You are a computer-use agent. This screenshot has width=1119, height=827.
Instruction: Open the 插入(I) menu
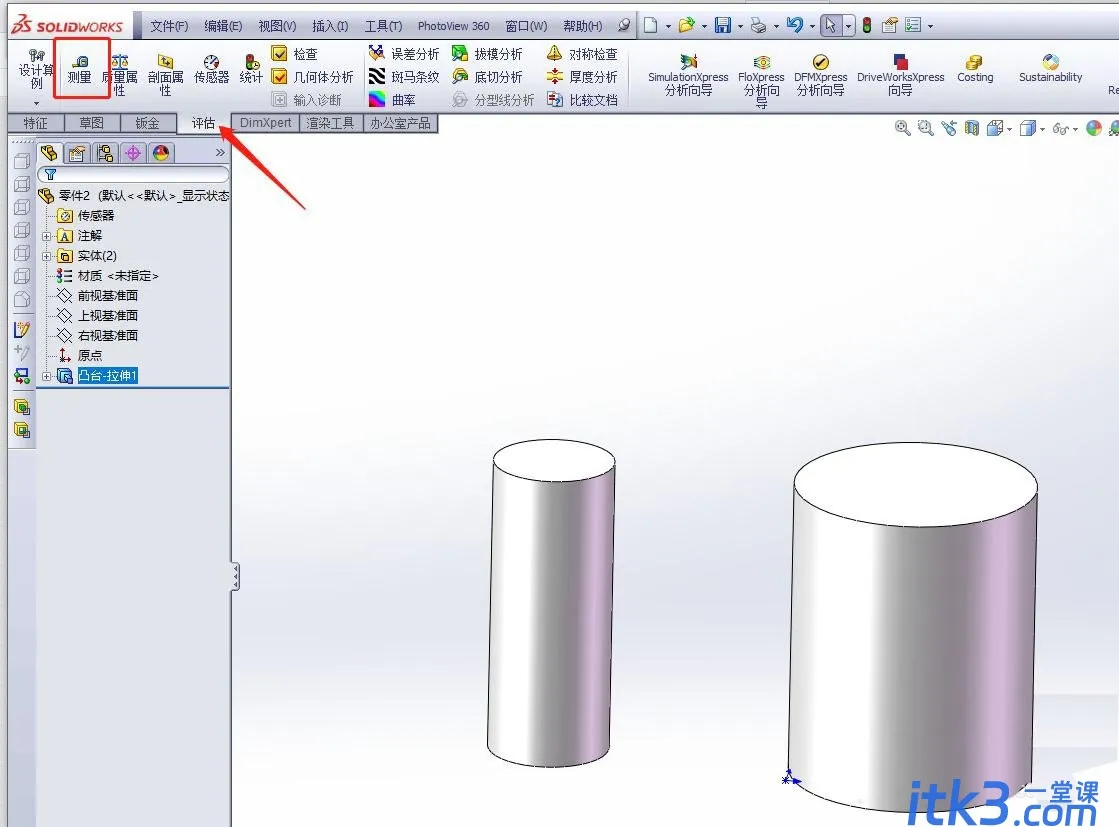click(330, 26)
